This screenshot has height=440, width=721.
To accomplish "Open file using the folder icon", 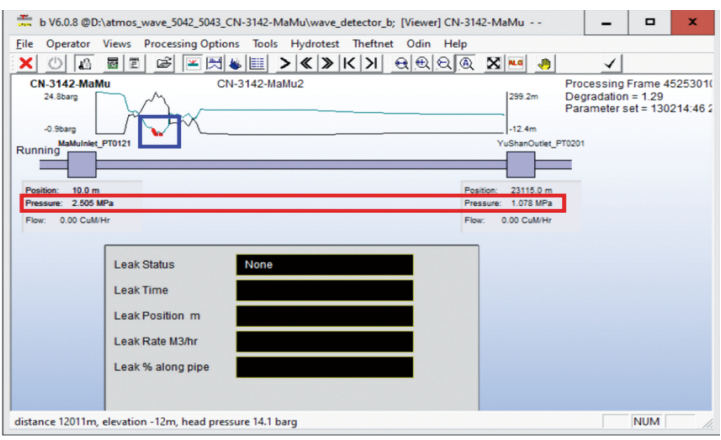I will (163, 63).
